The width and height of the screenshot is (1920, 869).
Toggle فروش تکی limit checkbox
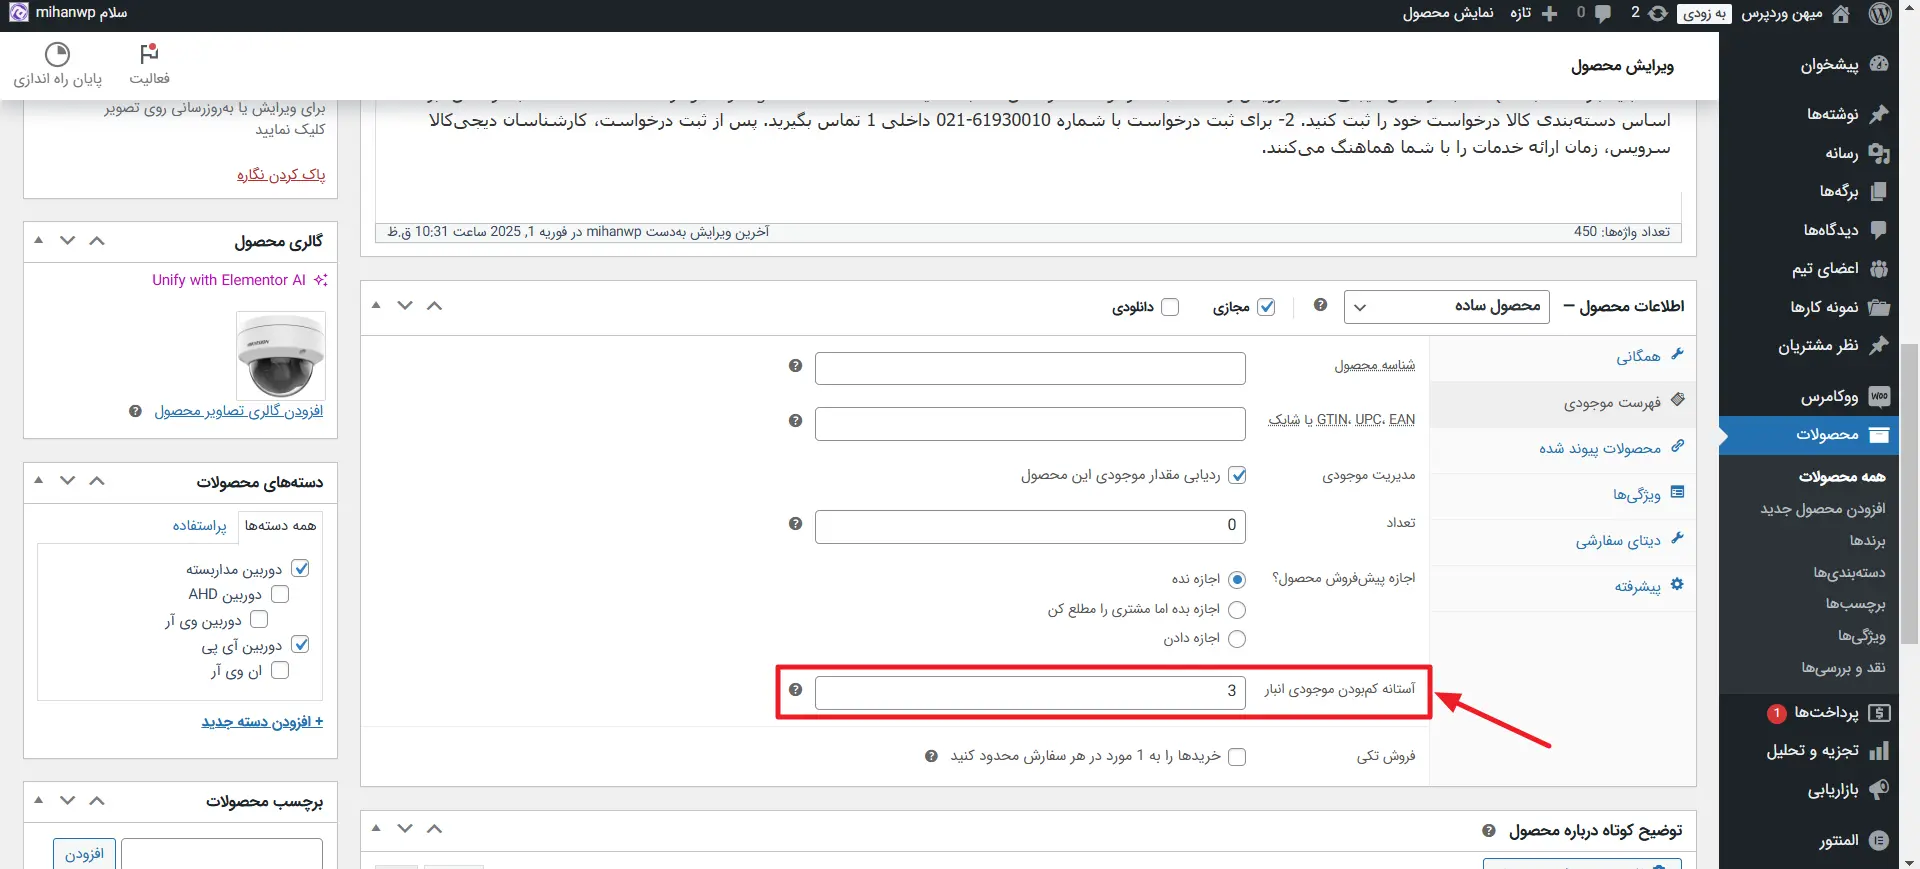pos(1237,757)
